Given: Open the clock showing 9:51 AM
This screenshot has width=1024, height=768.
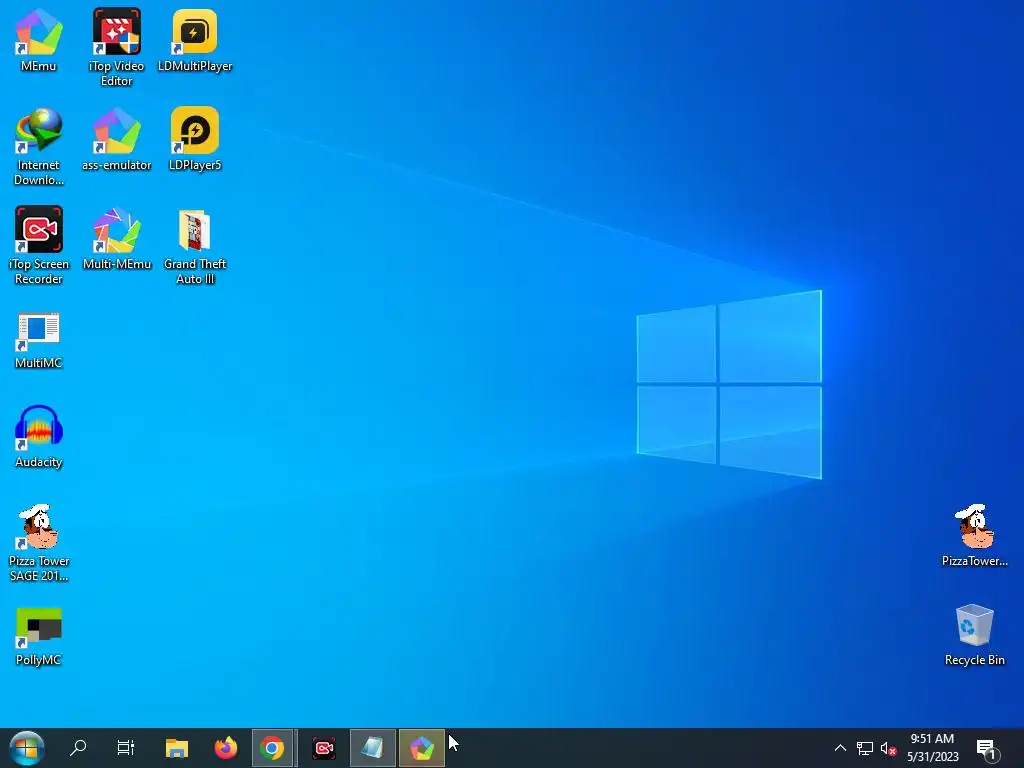Looking at the screenshot, I should 933,748.
